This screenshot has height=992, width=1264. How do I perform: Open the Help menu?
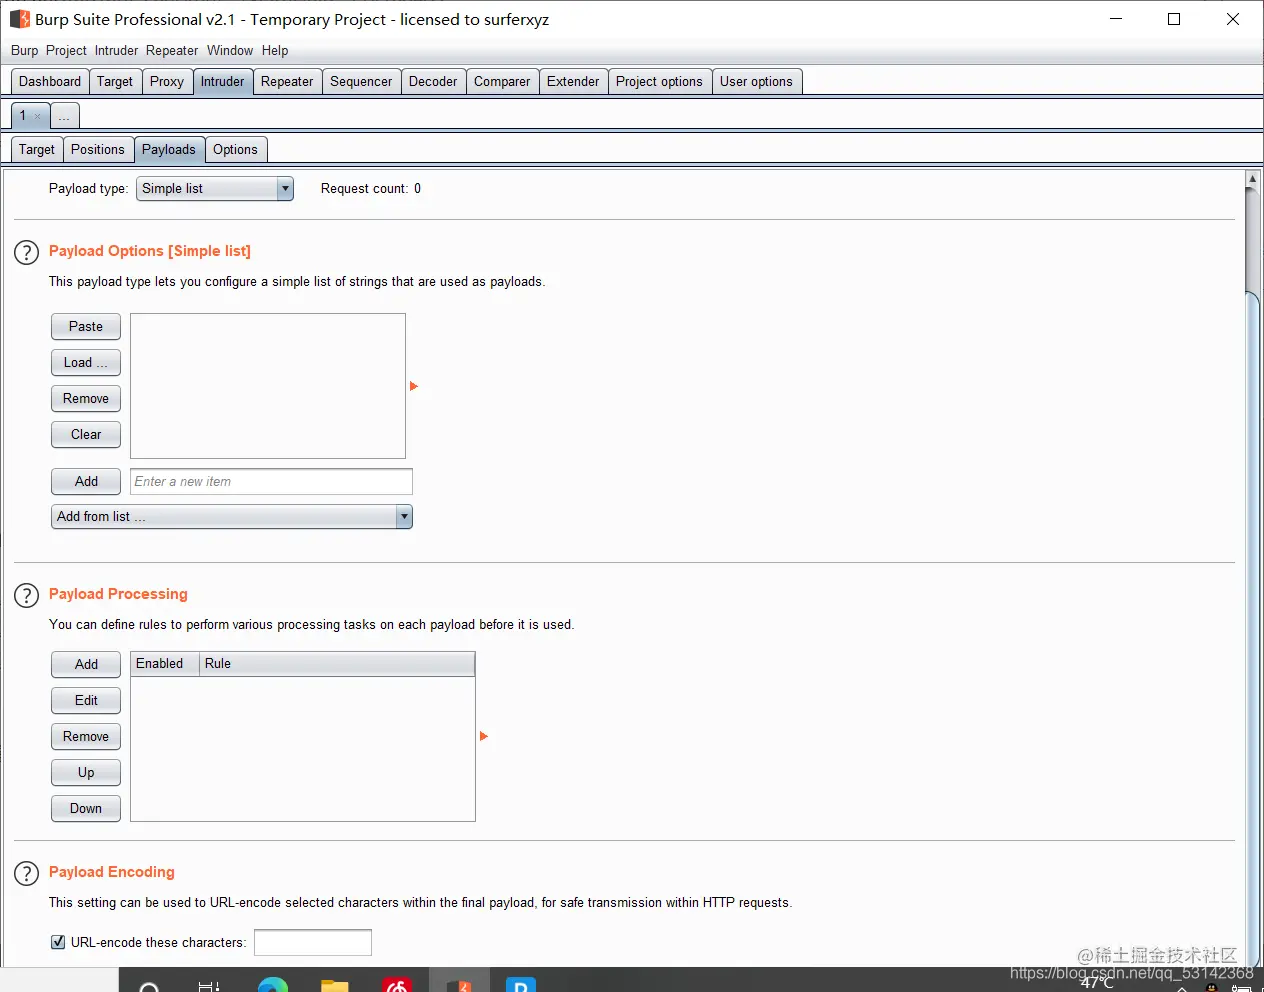pyautogui.click(x=275, y=50)
